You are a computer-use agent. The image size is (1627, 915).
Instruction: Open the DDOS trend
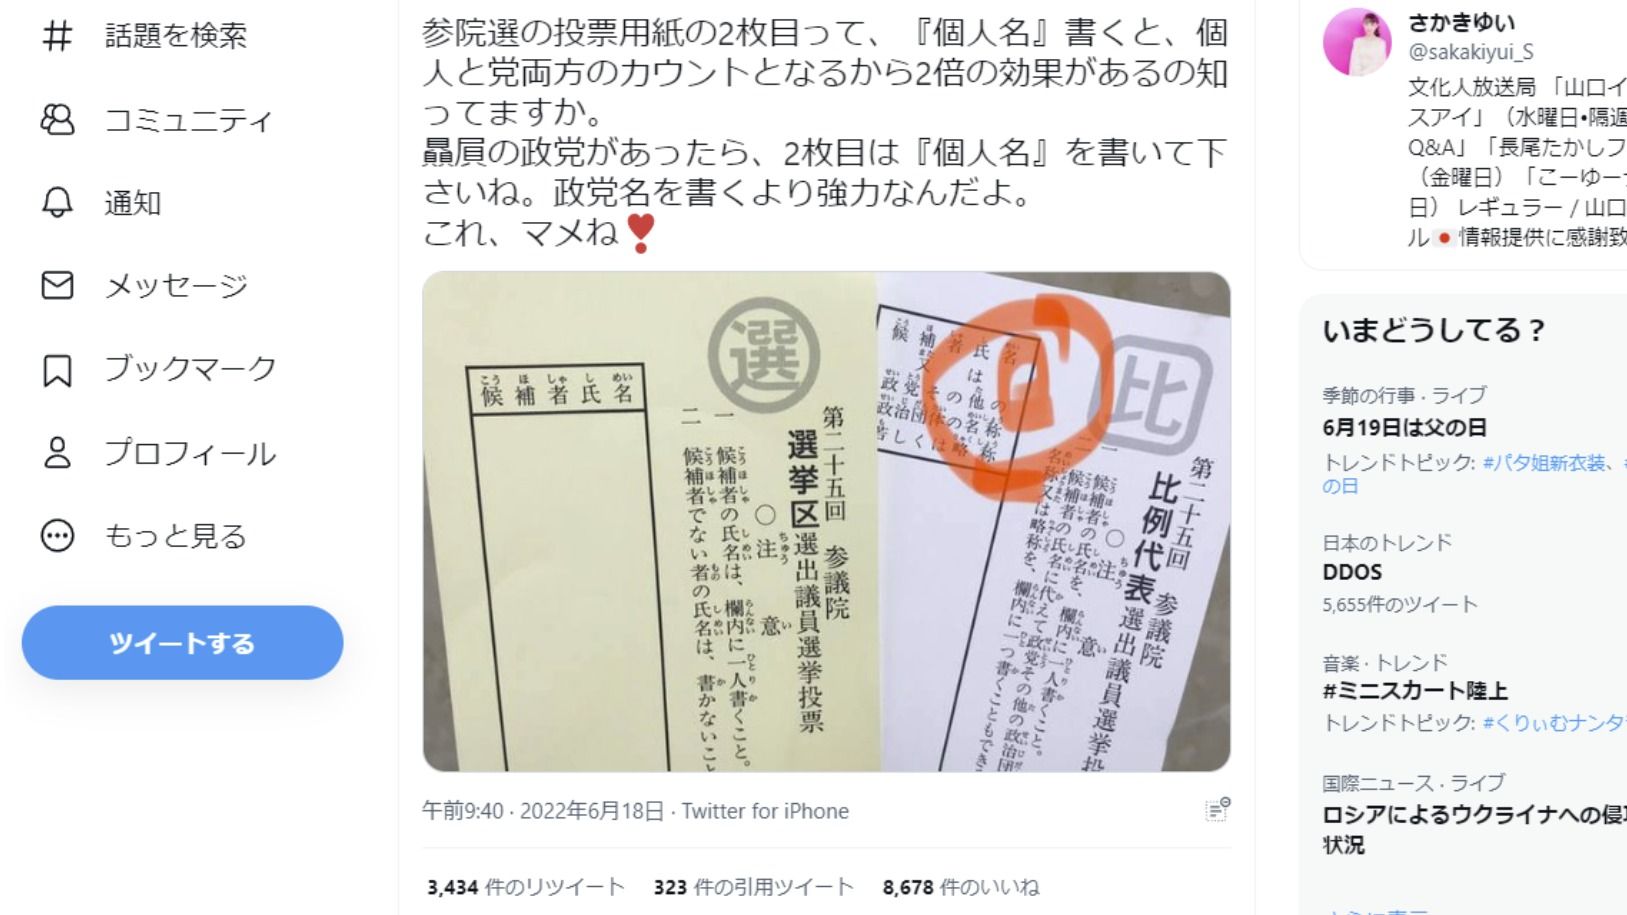1352,572
